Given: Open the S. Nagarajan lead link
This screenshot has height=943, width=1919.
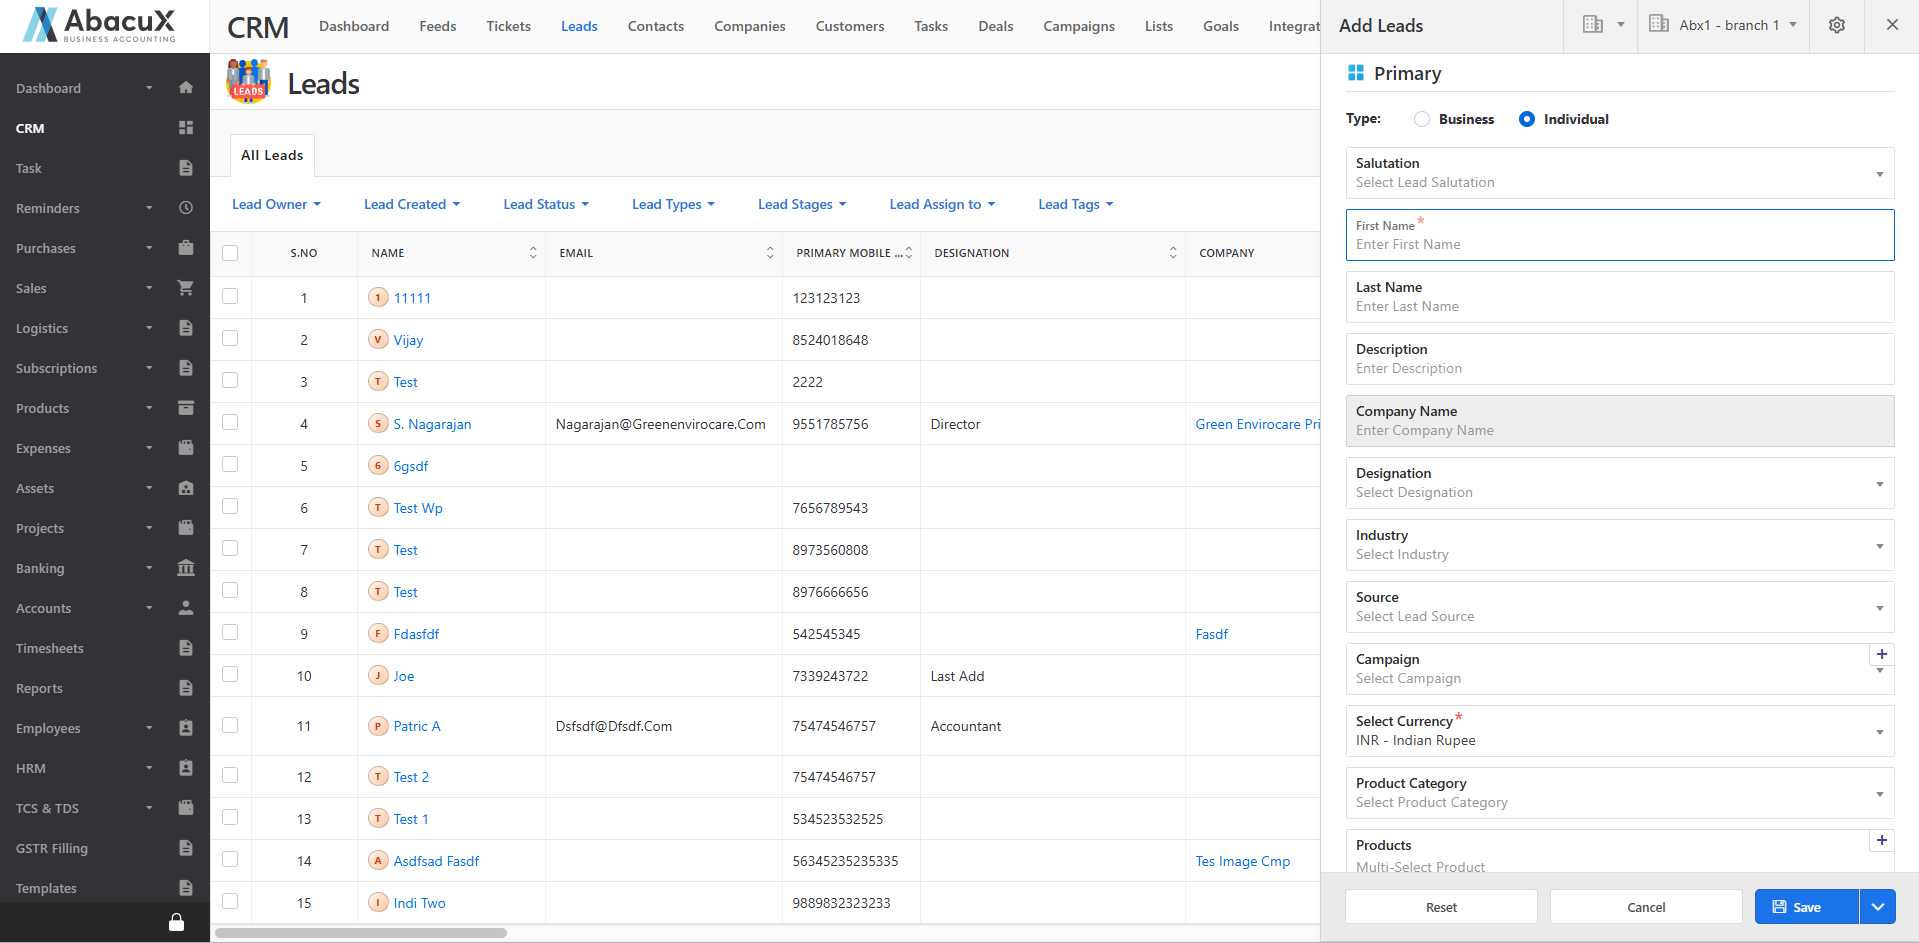Looking at the screenshot, I should (x=432, y=424).
